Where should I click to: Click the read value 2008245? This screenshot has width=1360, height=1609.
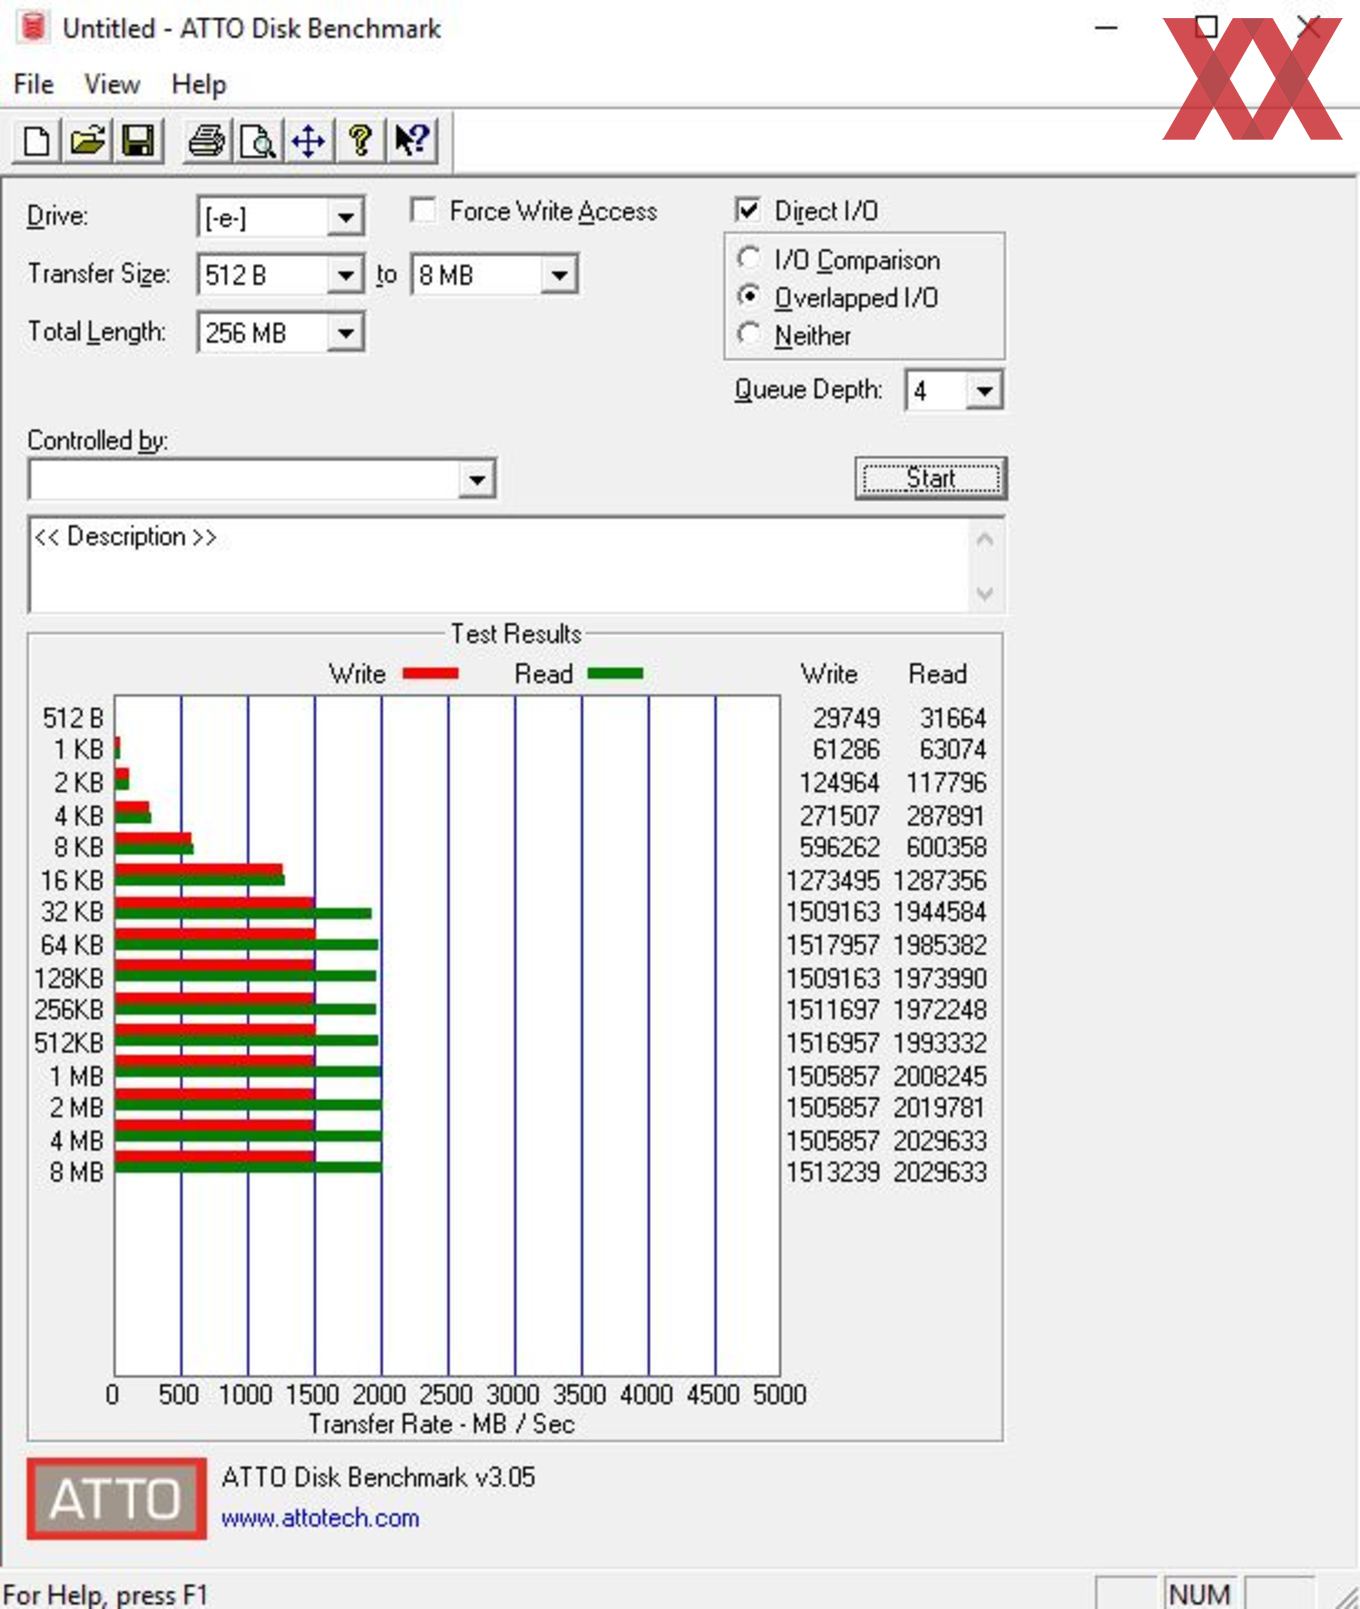940,1076
